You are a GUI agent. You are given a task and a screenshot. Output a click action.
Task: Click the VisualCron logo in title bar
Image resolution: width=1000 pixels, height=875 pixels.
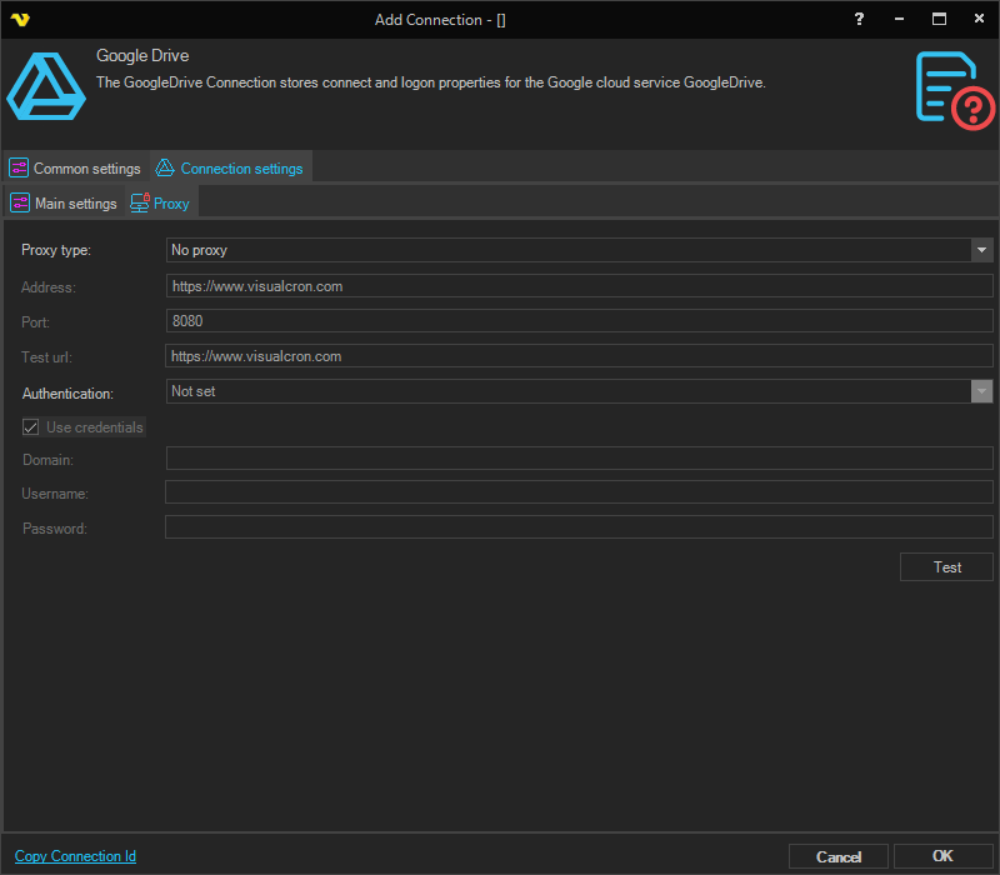20,19
